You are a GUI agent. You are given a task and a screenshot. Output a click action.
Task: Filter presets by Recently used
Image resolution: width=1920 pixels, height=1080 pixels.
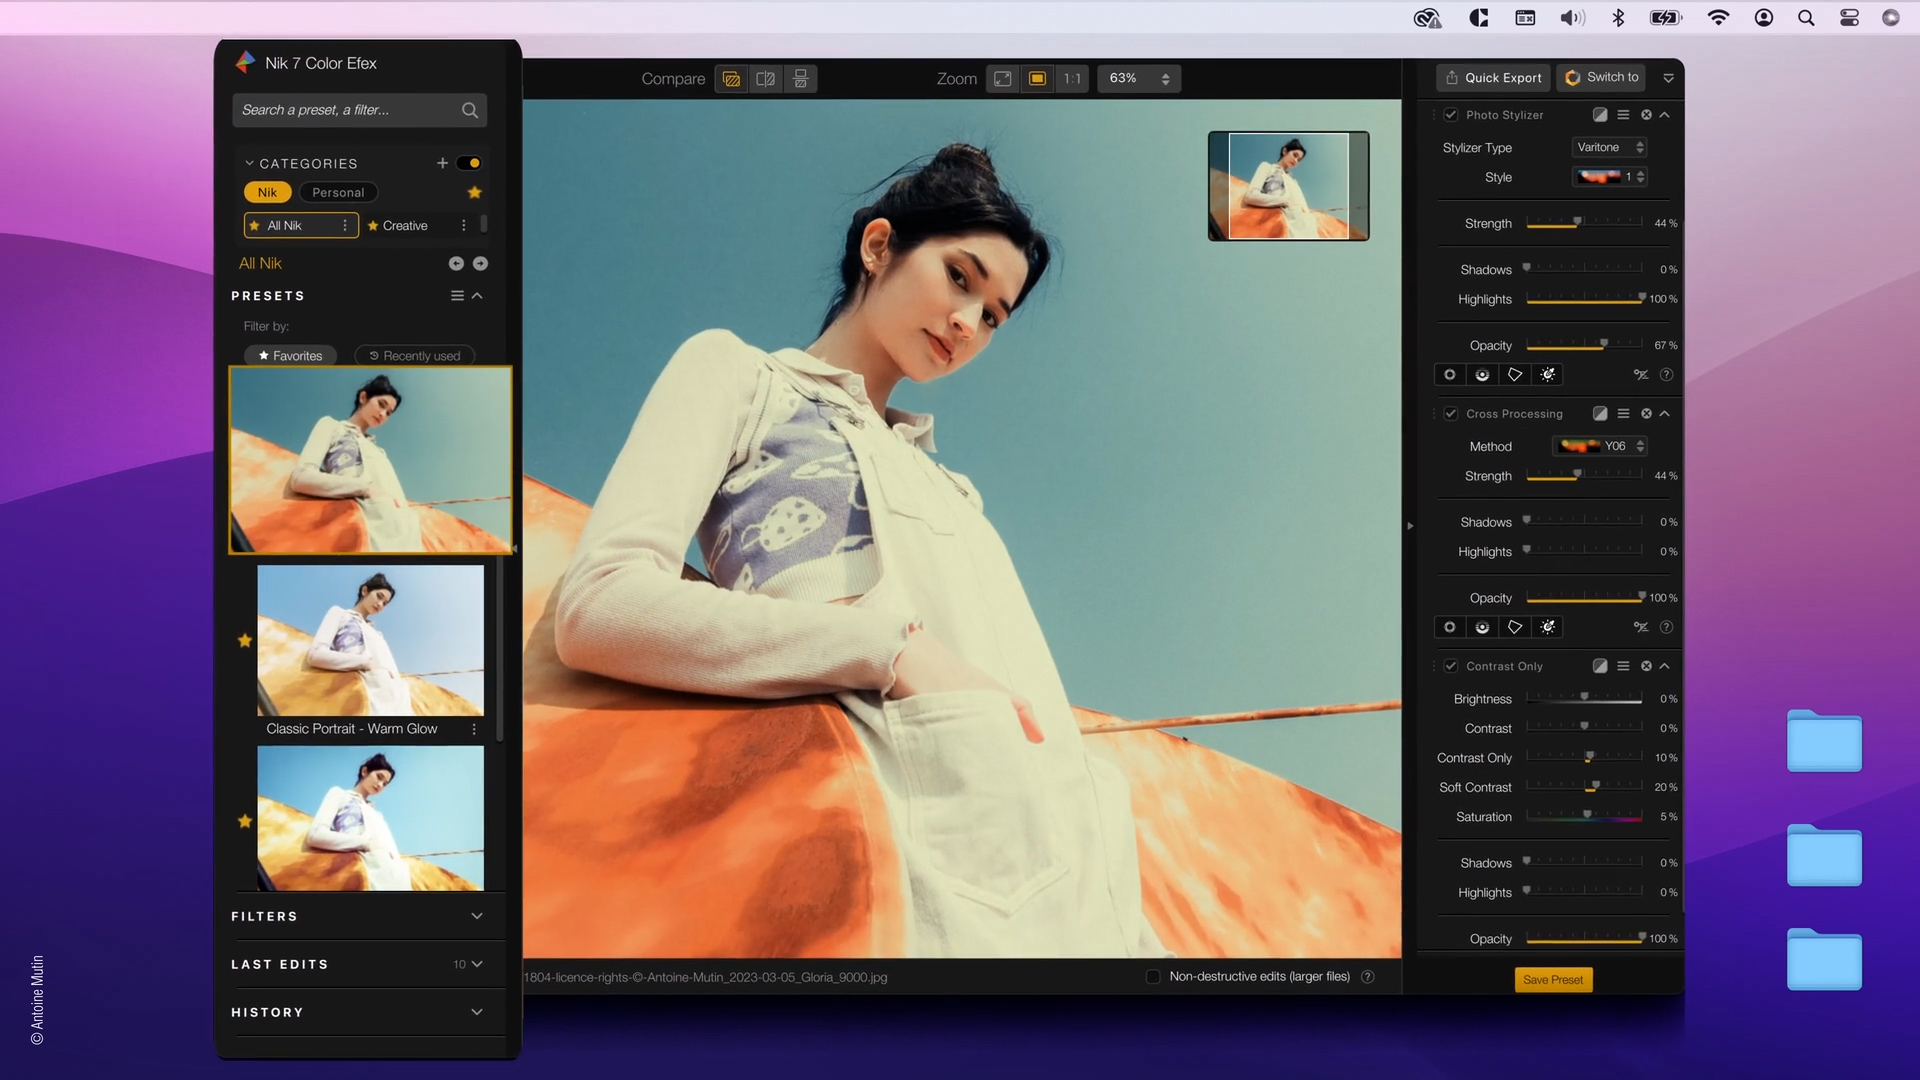click(x=415, y=356)
